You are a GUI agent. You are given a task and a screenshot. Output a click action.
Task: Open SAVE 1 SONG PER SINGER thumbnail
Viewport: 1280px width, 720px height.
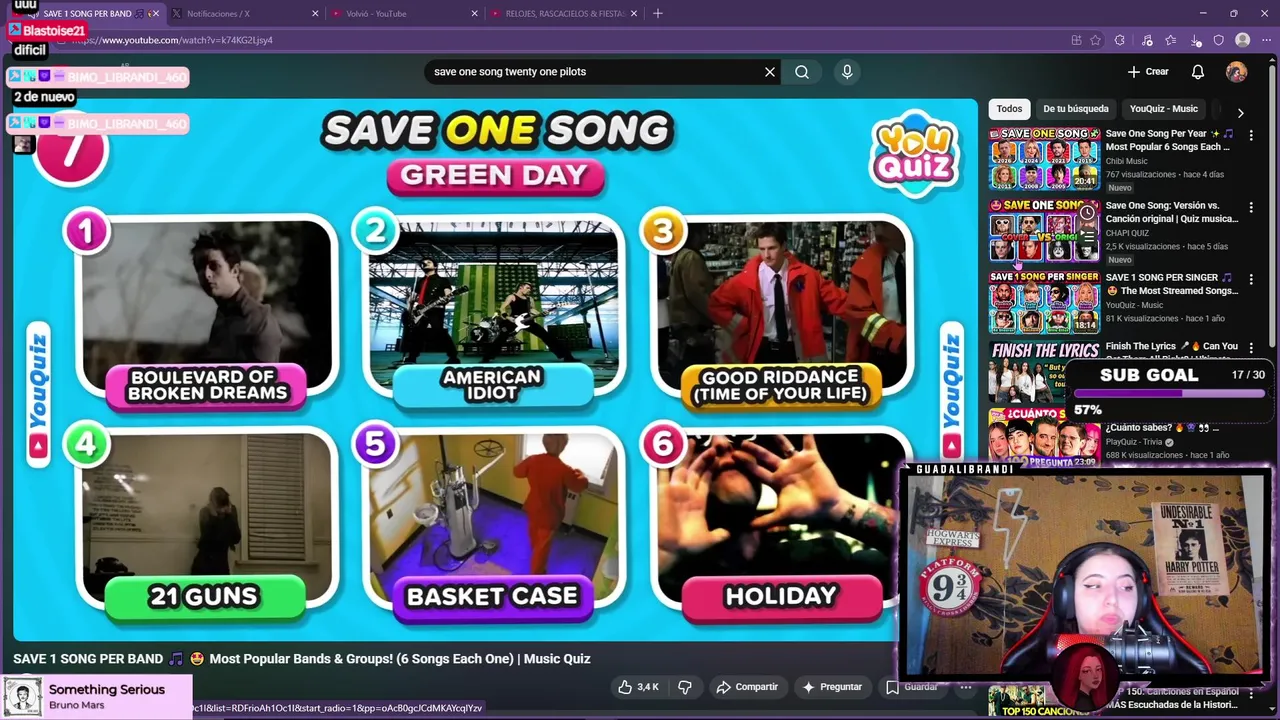click(1044, 302)
